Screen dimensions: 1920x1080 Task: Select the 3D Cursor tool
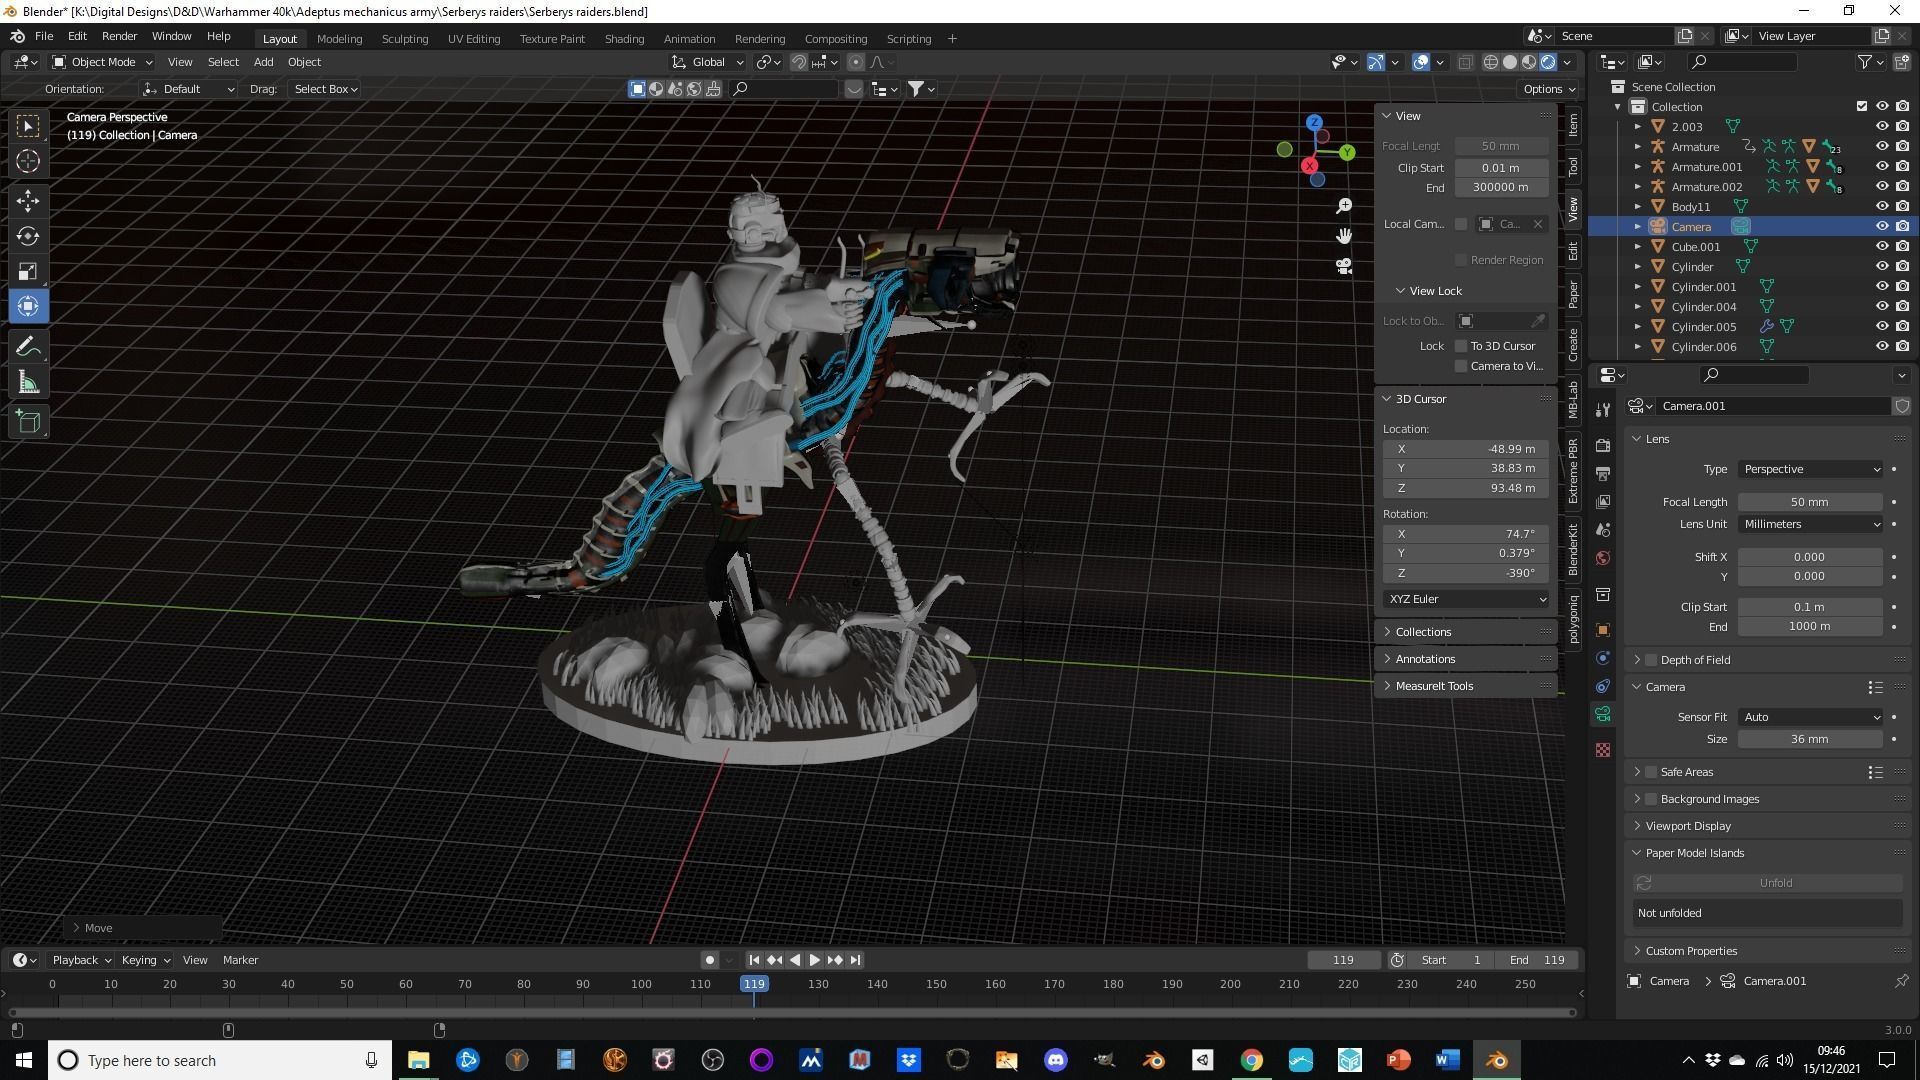click(28, 161)
